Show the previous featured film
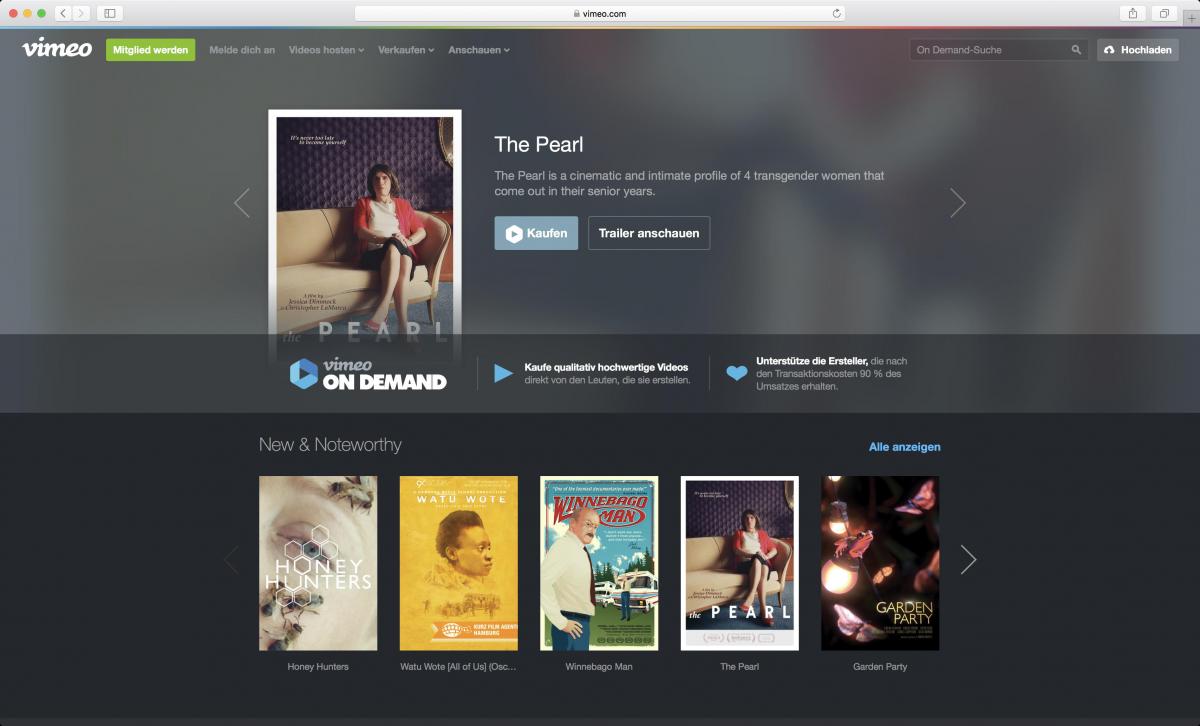Viewport: 1200px width, 726px height. coord(241,203)
